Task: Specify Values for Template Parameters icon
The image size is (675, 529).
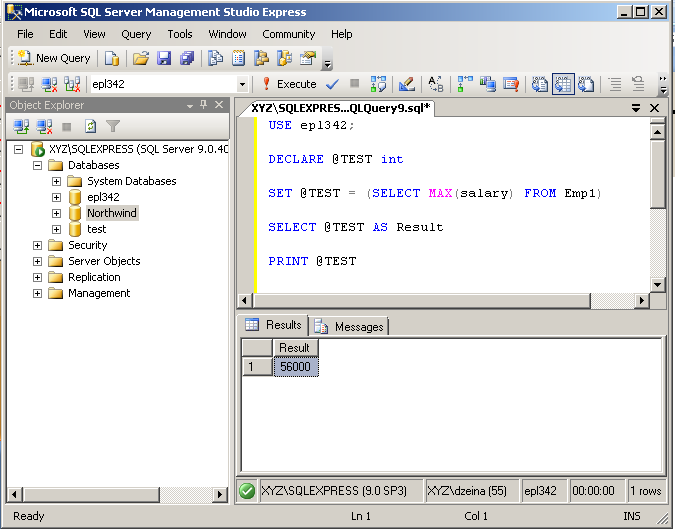Action: (436, 84)
